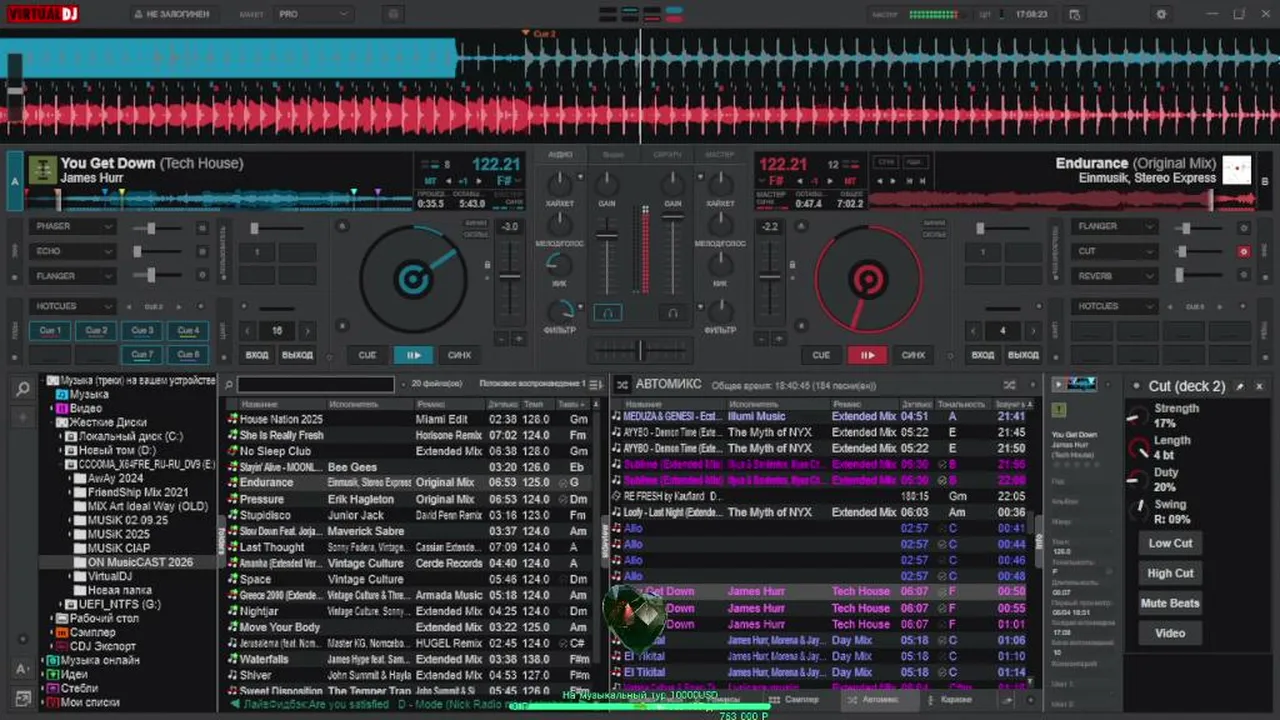Click the search magnifier in the browser sidebar
Screen dimensions: 1280x720
(x=22, y=389)
